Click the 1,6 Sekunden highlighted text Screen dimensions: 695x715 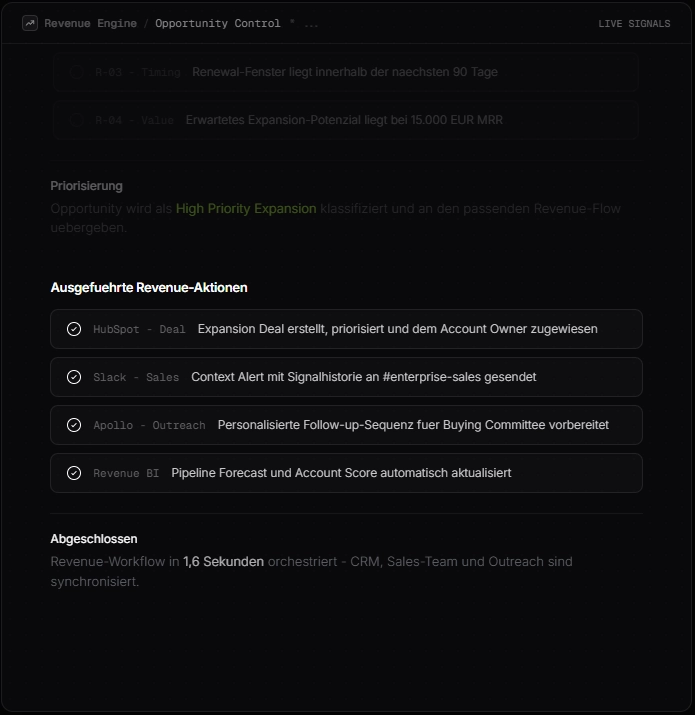pos(223,562)
